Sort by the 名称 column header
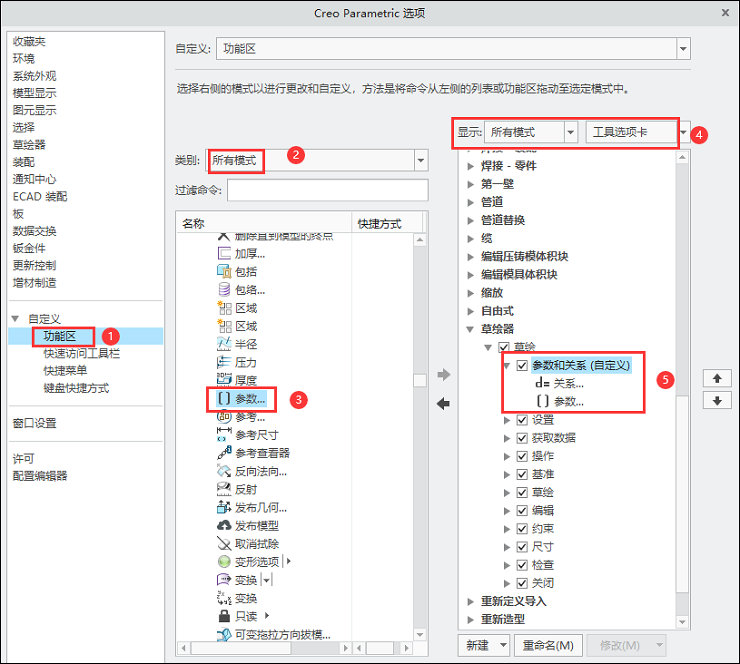This screenshot has height=664, width=740. click(264, 223)
